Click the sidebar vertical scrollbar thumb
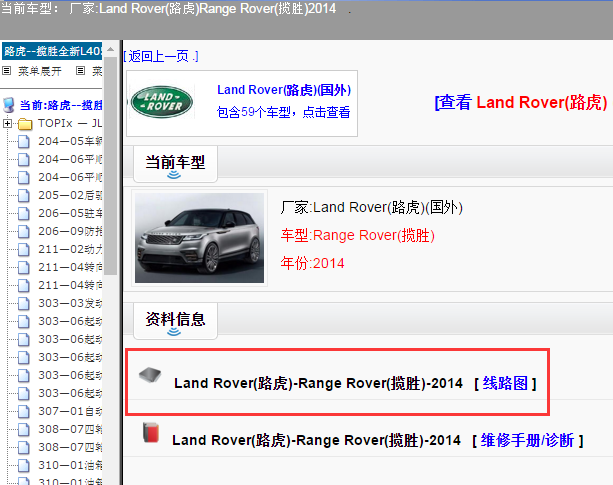The height and width of the screenshot is (485, 613). [110, 166]
